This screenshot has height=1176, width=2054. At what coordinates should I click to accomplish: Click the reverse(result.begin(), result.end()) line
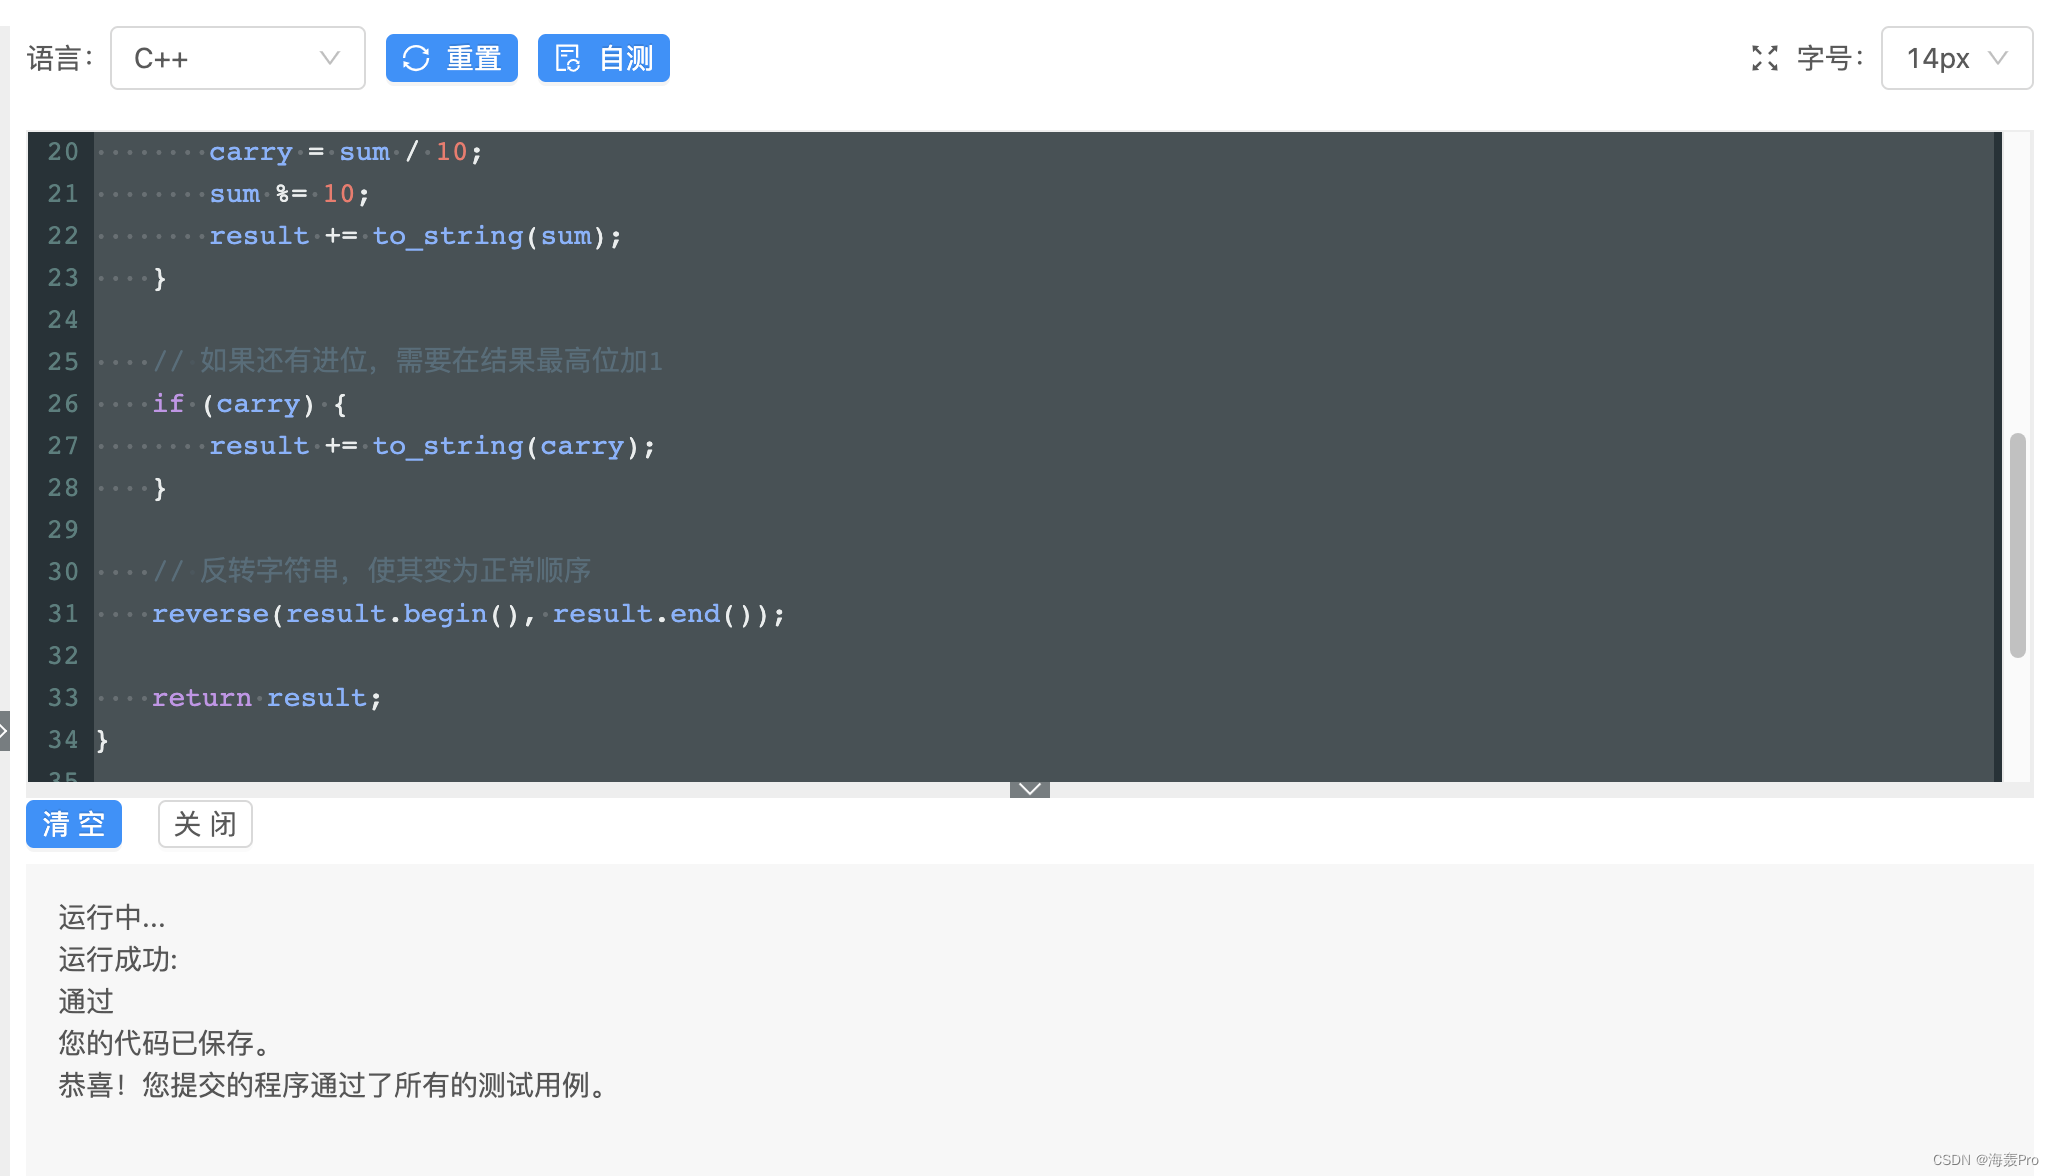(468, 614)
